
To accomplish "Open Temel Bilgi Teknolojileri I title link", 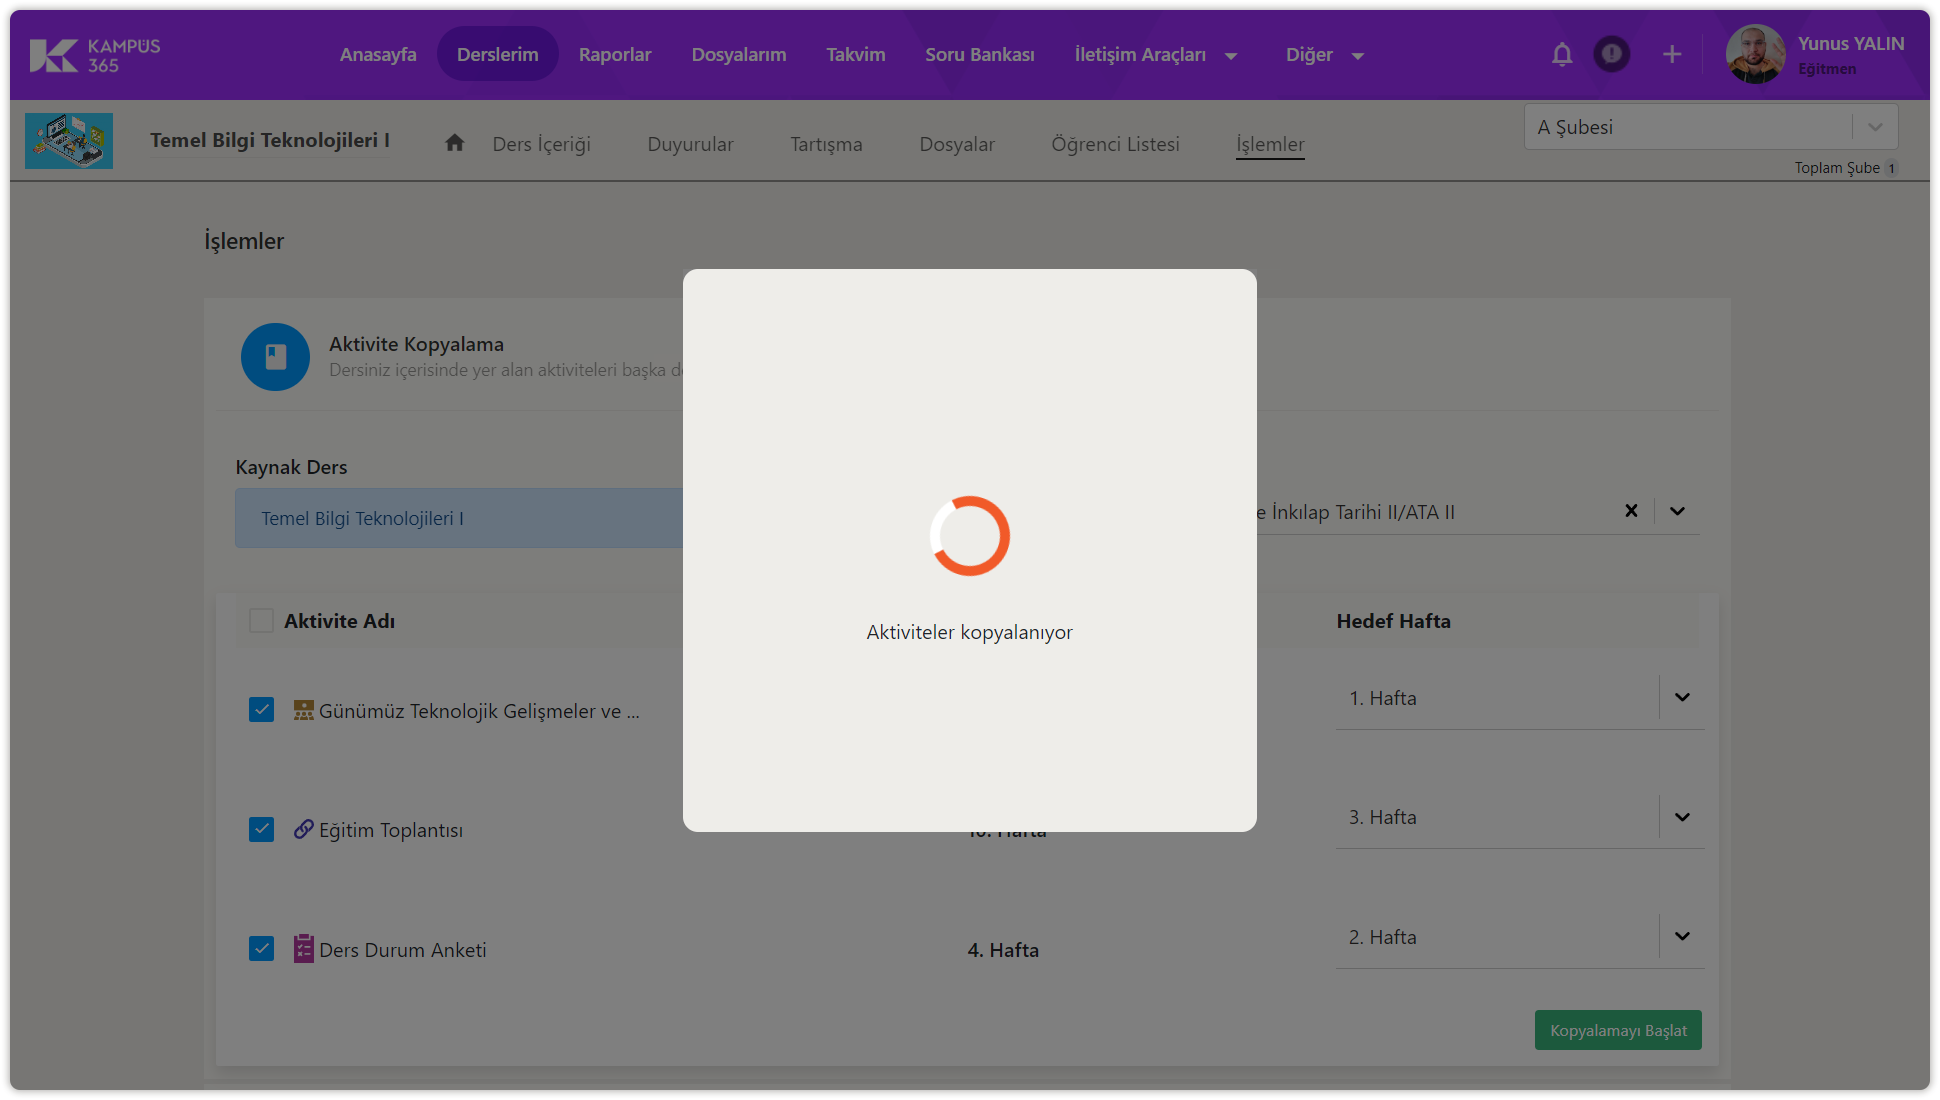I will click(270, 140).
